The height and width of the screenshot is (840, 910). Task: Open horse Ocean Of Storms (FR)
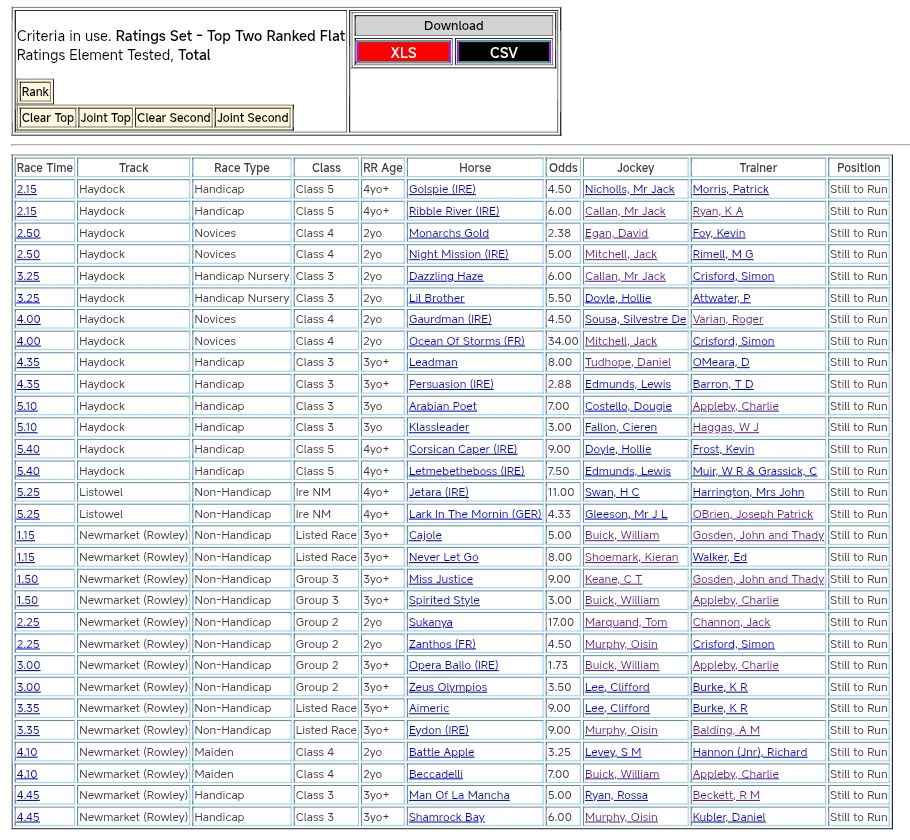[466, 341]
